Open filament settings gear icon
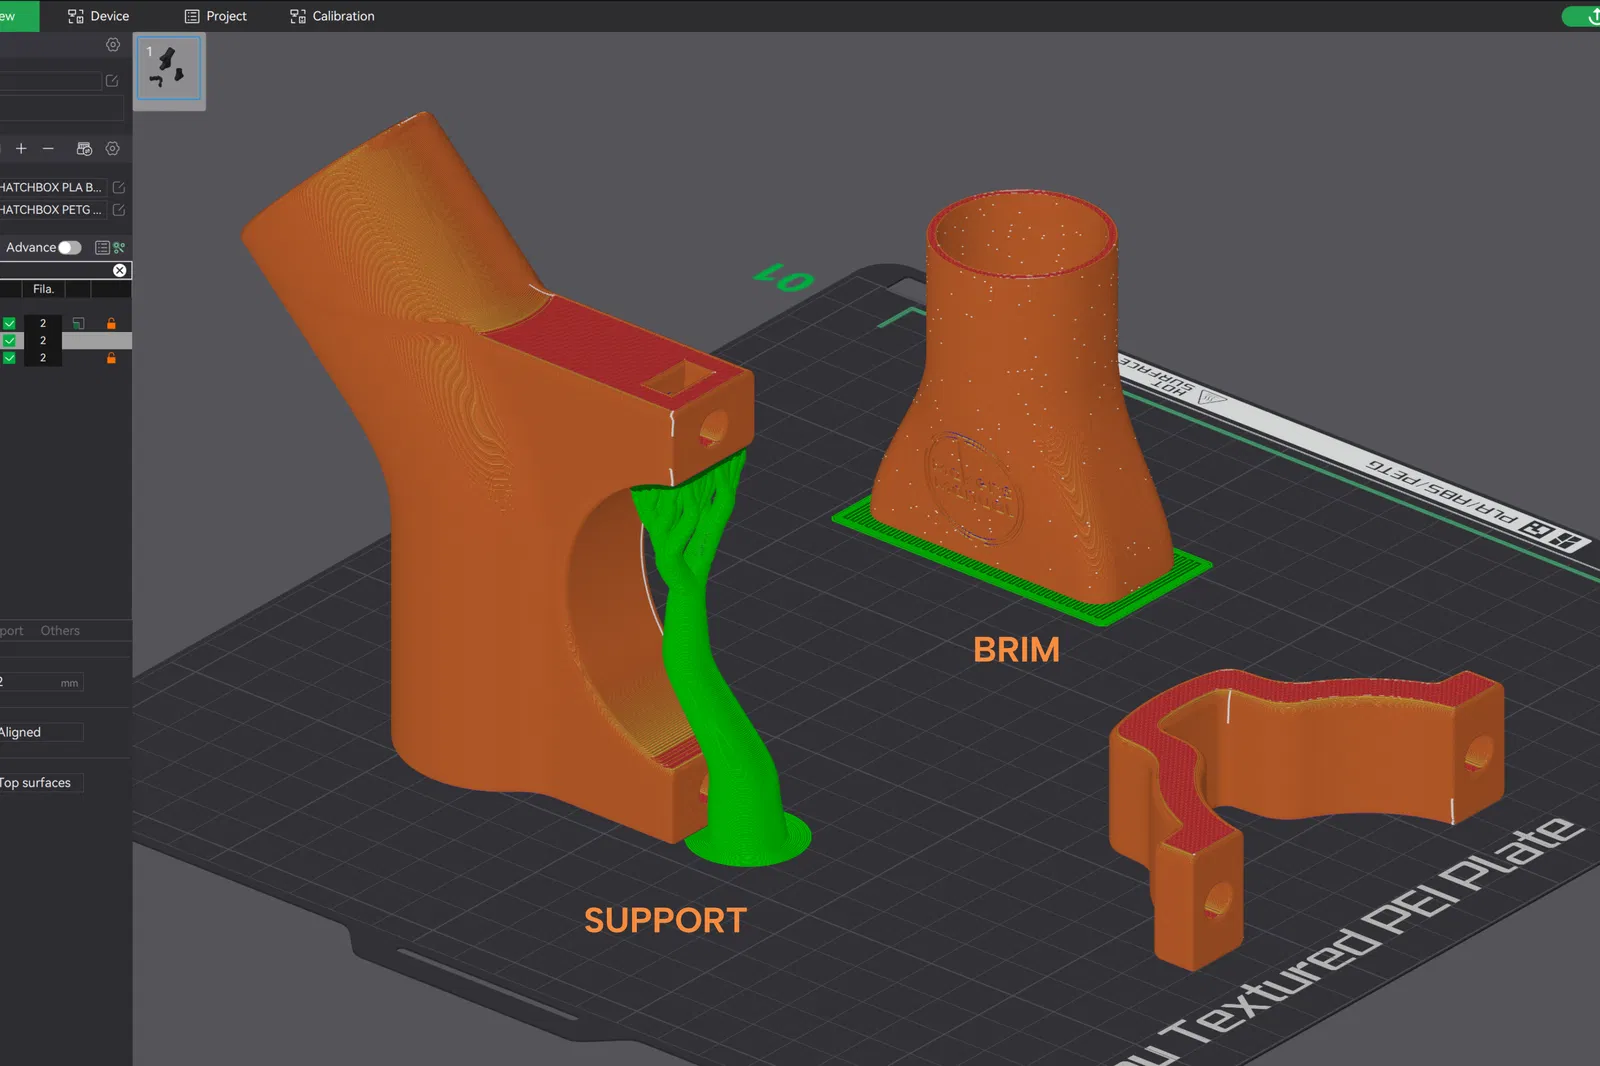1600x1066 pixels. (113, 148)
